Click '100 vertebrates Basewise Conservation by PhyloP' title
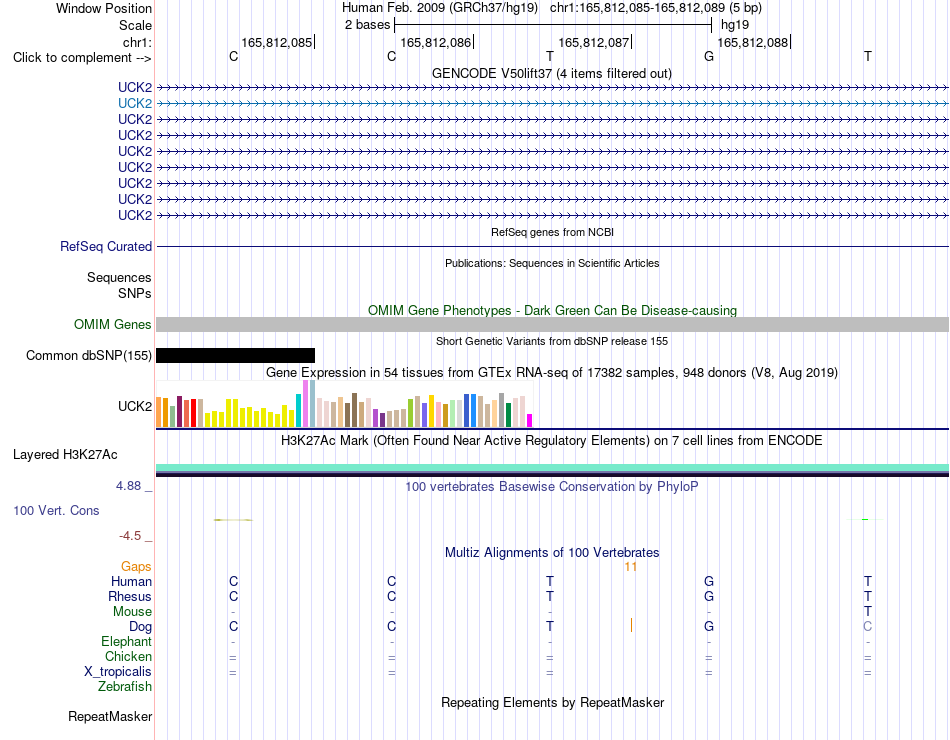The height and width of the screenshot is (740, 950). 551,486
